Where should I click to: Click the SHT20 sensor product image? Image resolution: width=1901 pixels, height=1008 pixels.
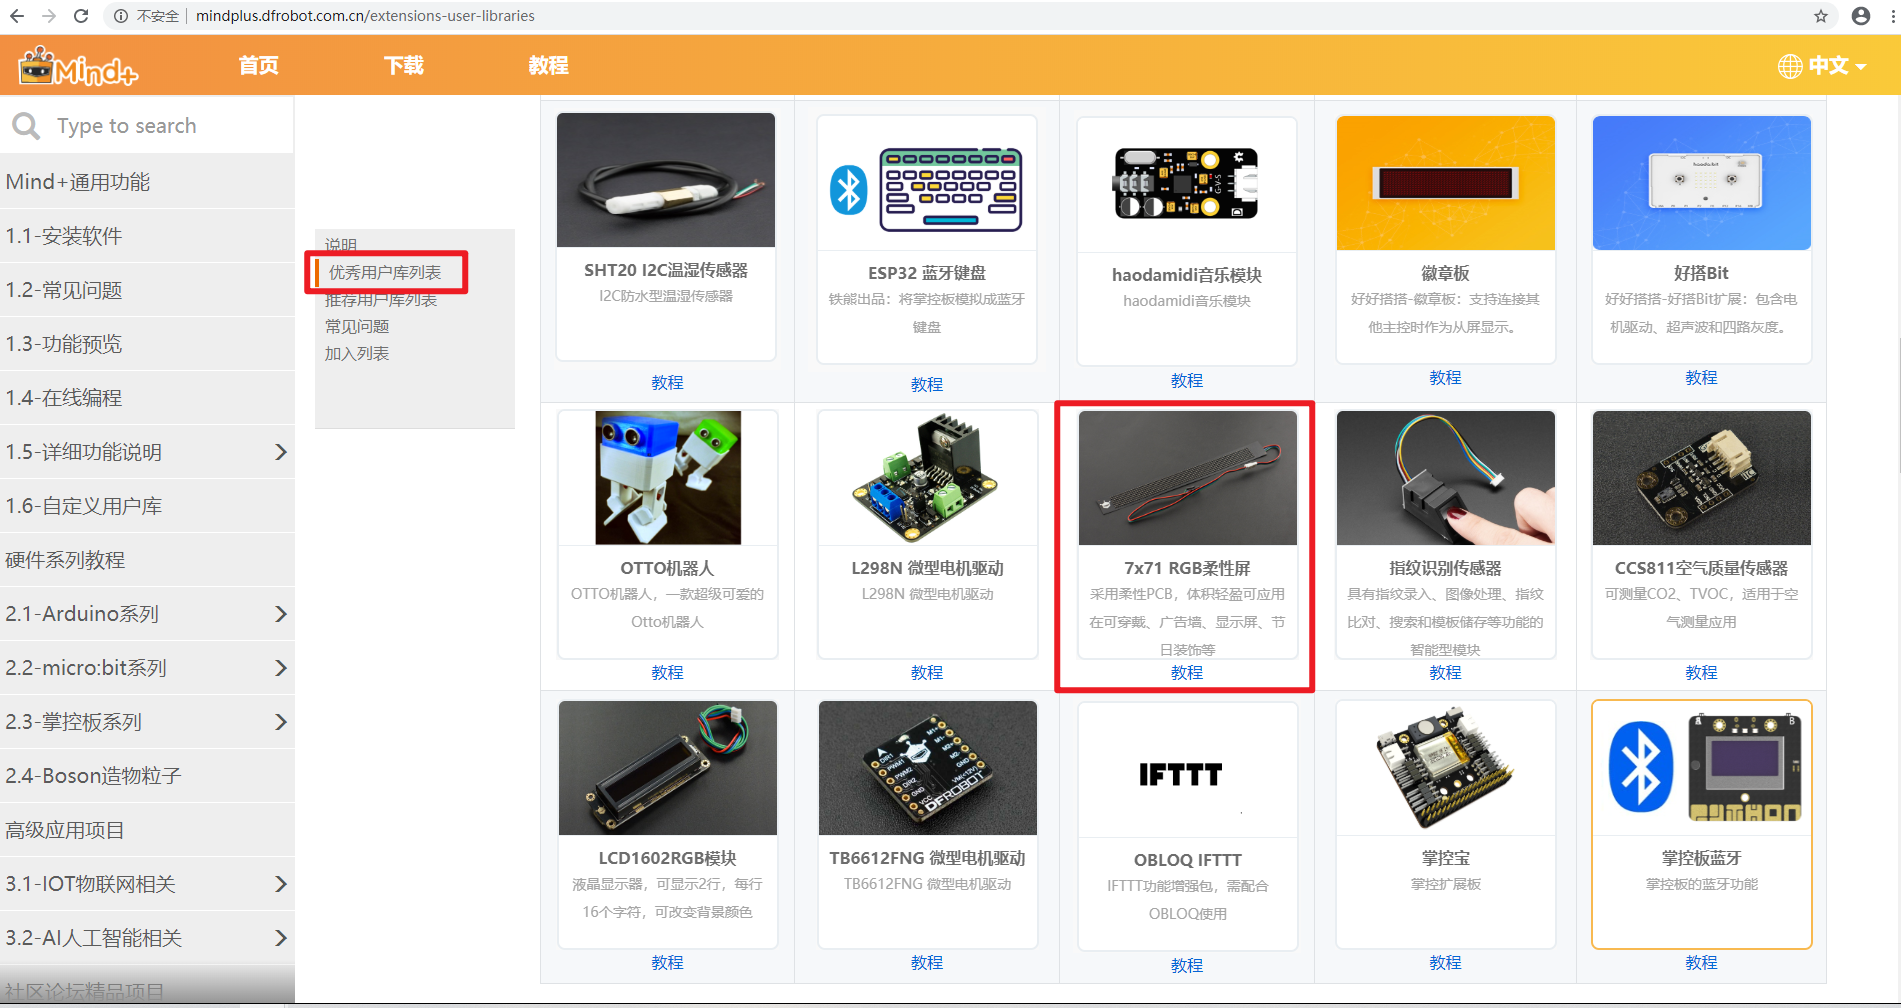[x=666, y=180]
